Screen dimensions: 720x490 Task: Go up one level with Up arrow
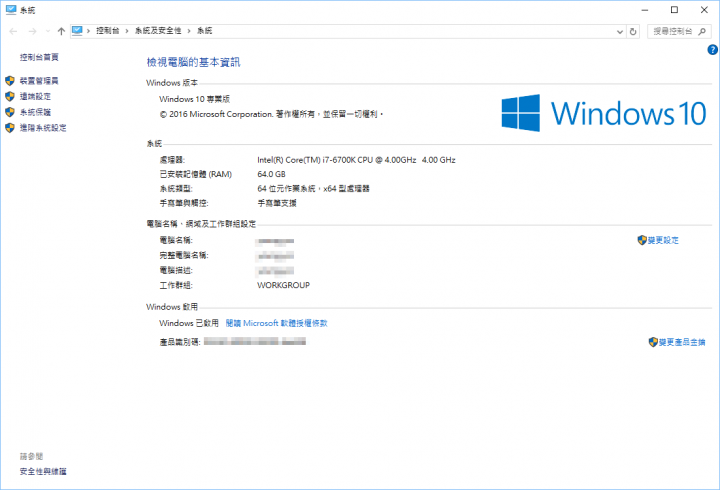(61, 31)
